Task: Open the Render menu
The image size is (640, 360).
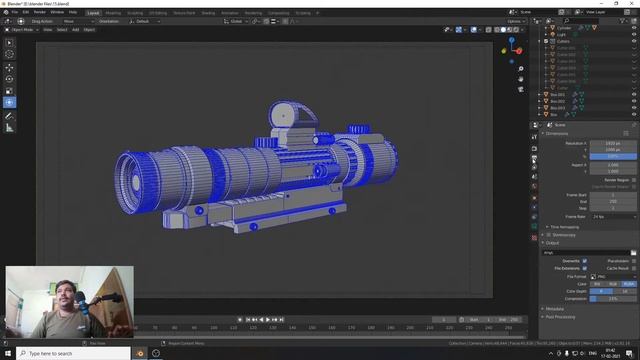Action: point(40,12)
